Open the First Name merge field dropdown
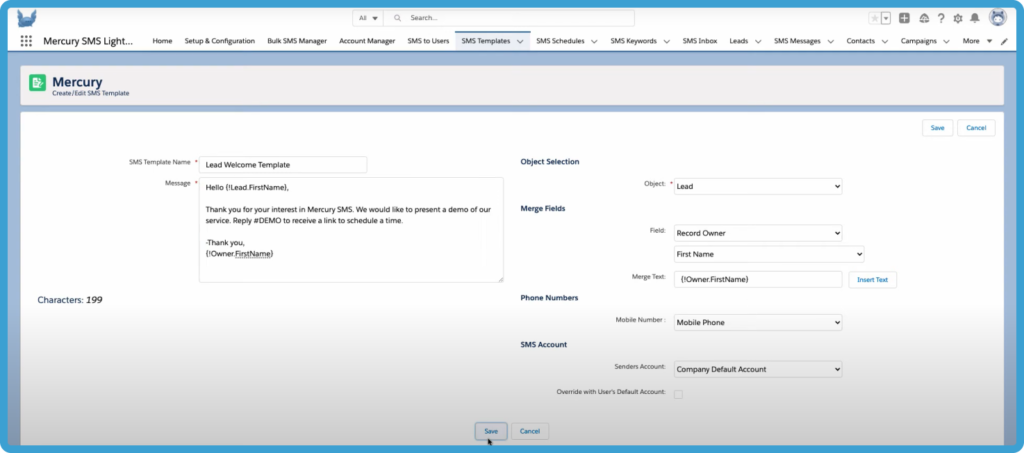Screen dimensions: 1024x453 click(769, 254)
